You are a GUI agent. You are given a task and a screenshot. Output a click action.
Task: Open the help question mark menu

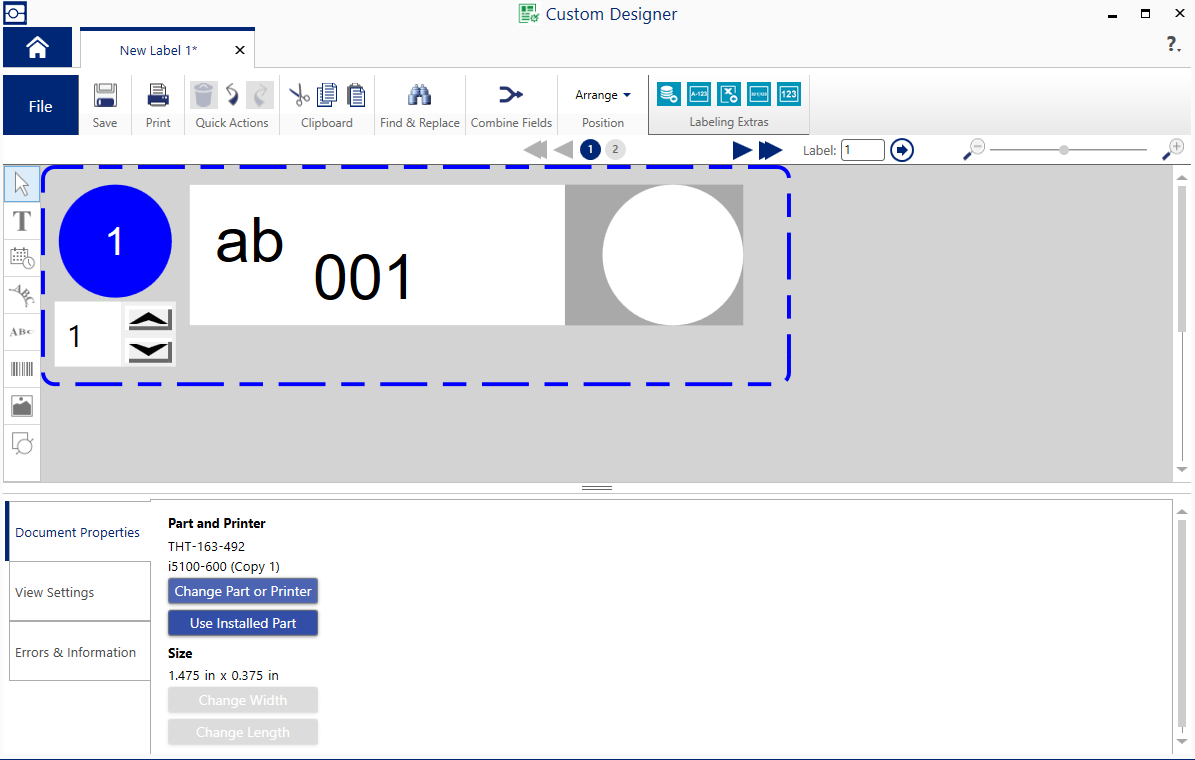[x=1173, y=45]
